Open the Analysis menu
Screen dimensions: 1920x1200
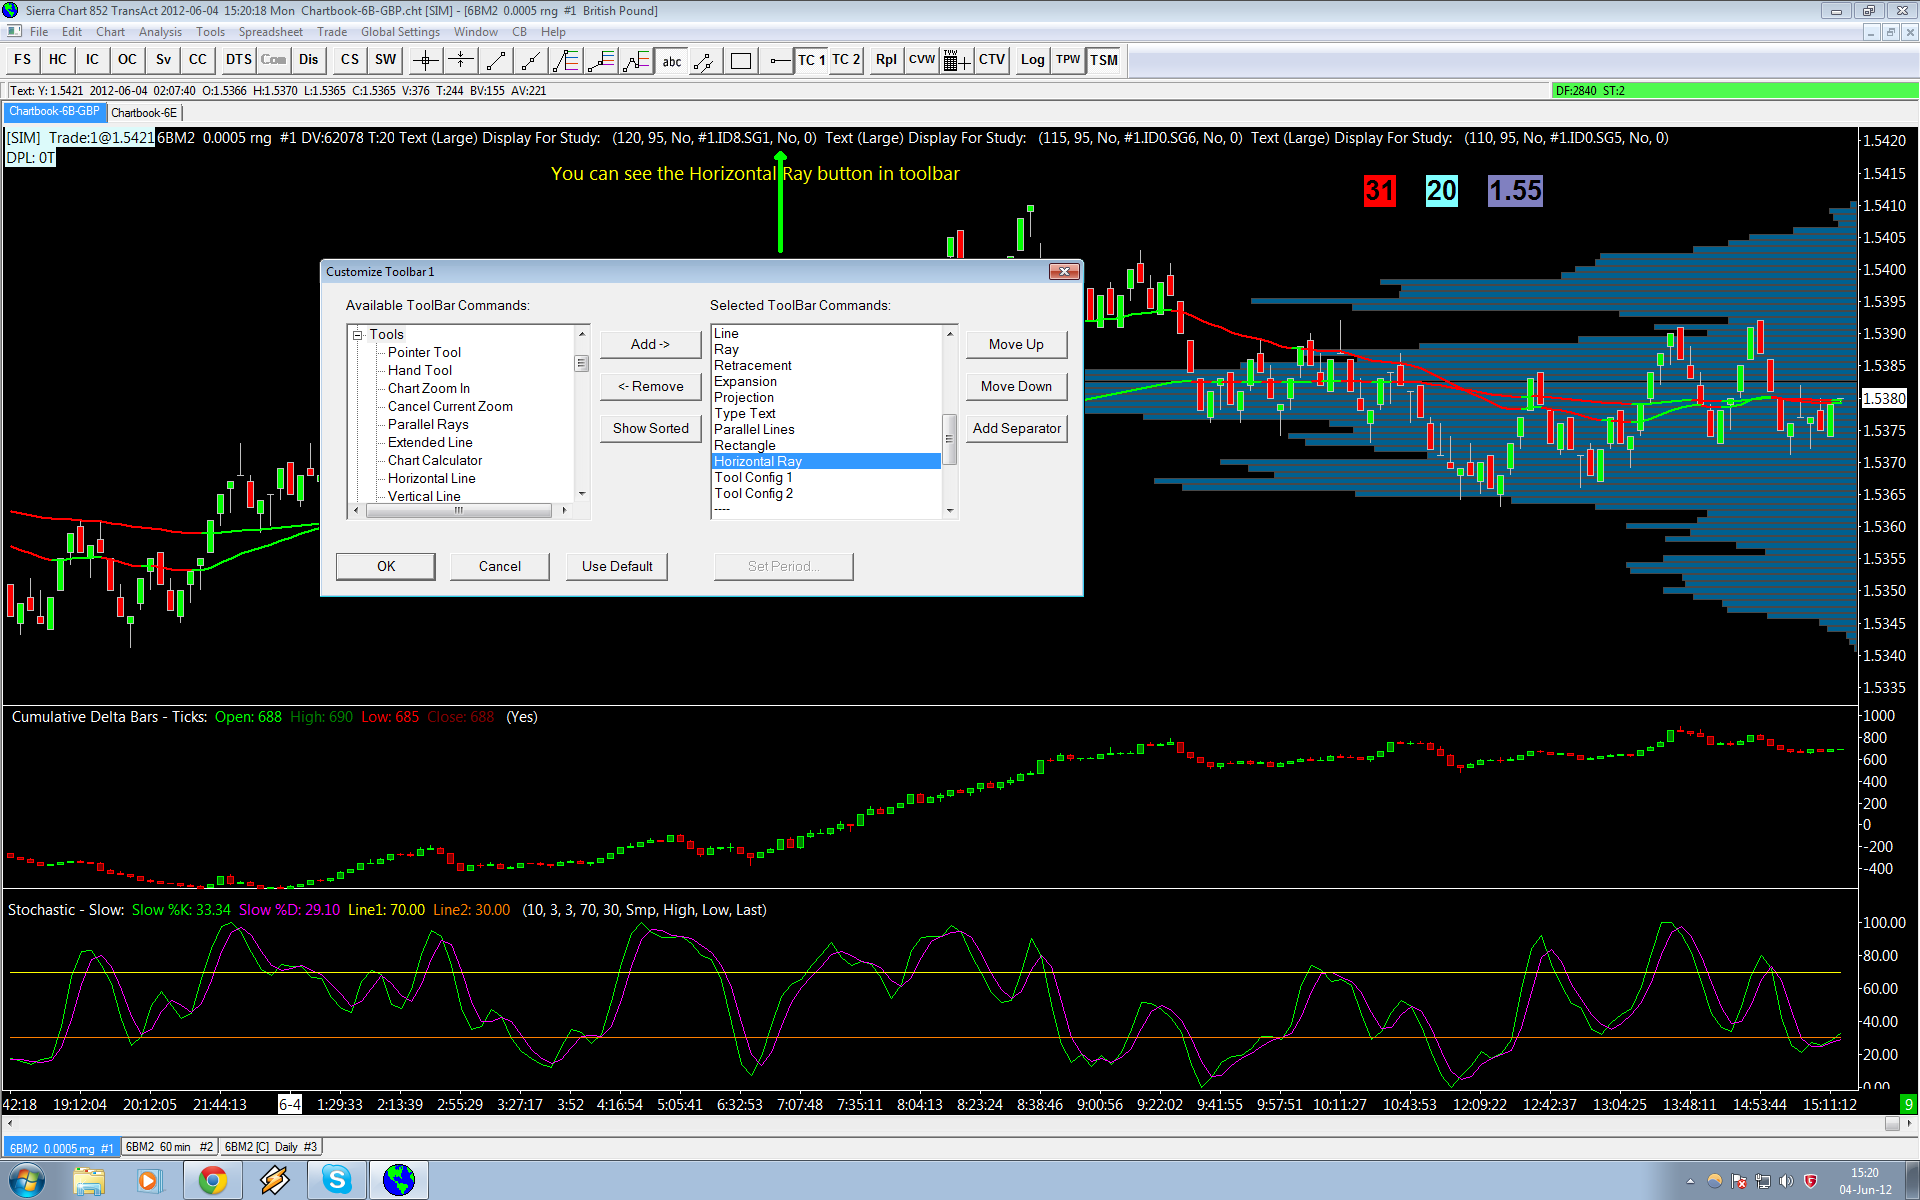pyautogui.click(x=160, y=32)
